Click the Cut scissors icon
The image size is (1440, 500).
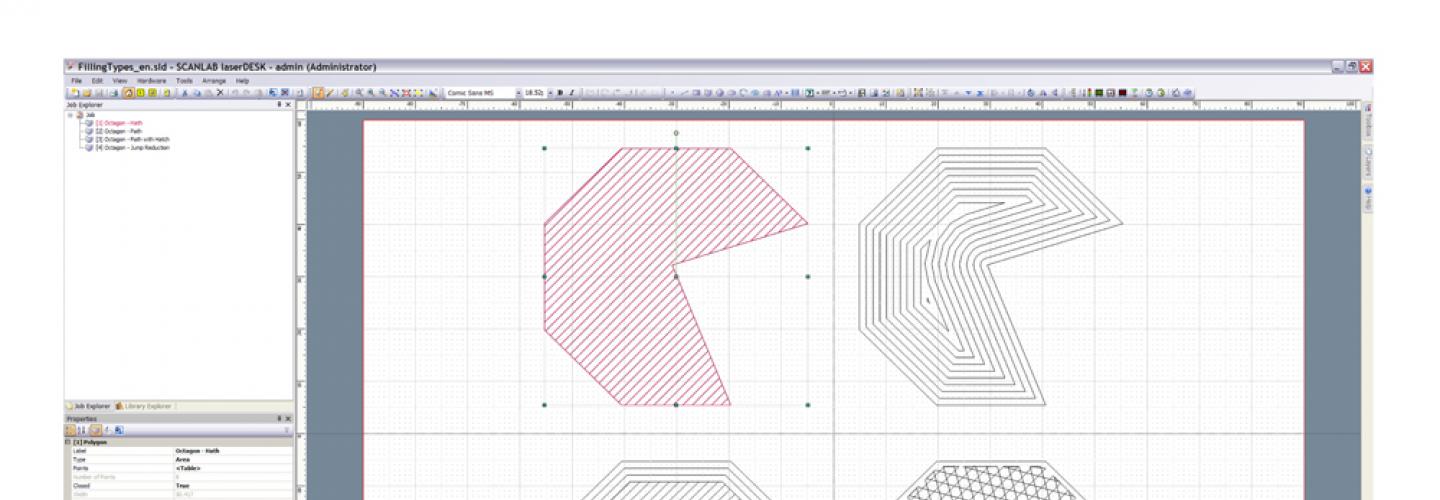pyautogui.click(x=186, y=92)
